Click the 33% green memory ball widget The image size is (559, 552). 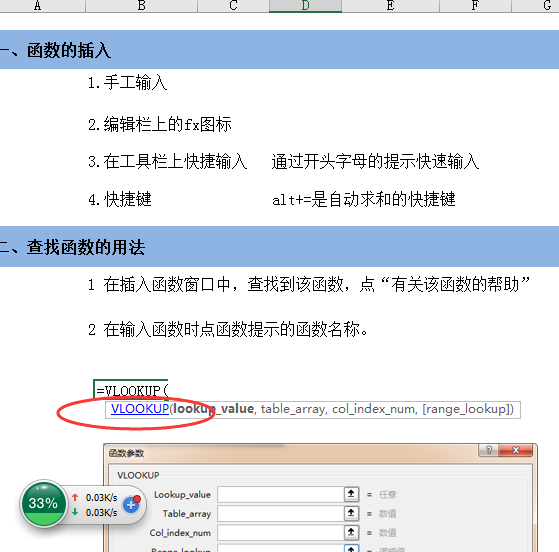[43, 504]
